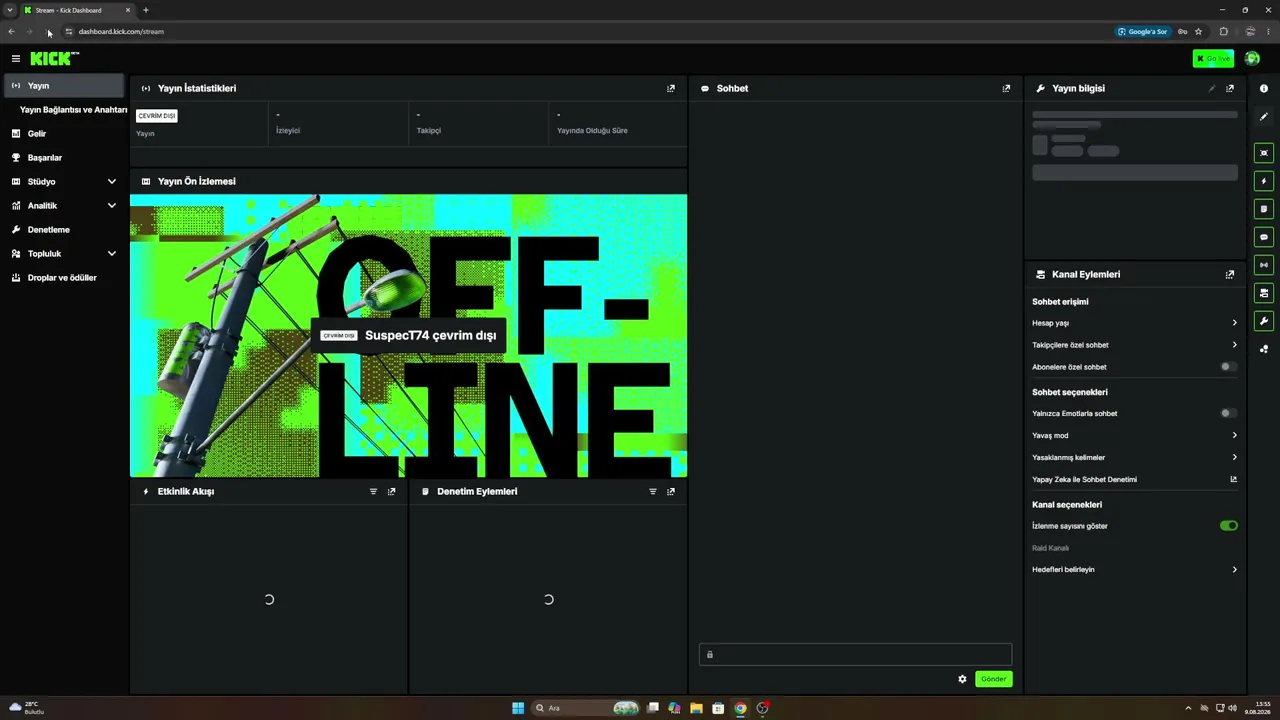The image size is (1280, 720).
Task: Open Denetleme in the sidebar
Action: point(64,229)
